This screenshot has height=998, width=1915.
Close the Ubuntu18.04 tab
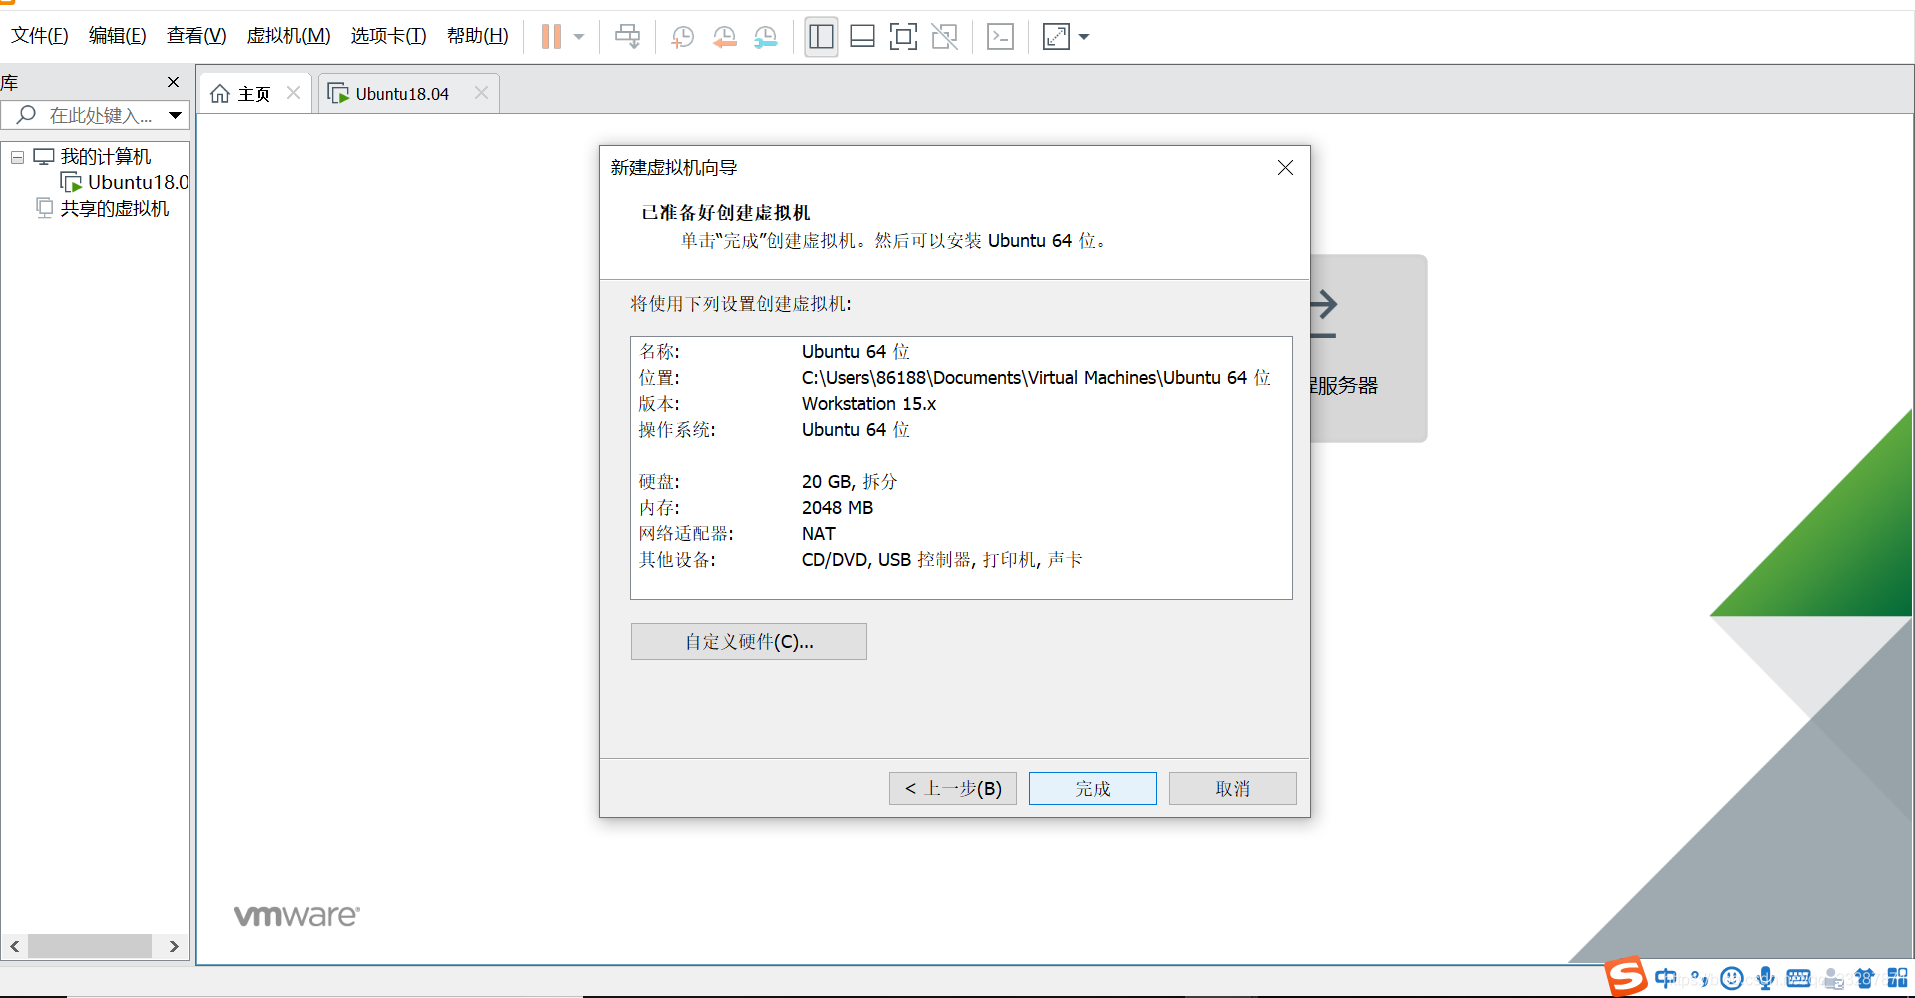click(481, 93)
